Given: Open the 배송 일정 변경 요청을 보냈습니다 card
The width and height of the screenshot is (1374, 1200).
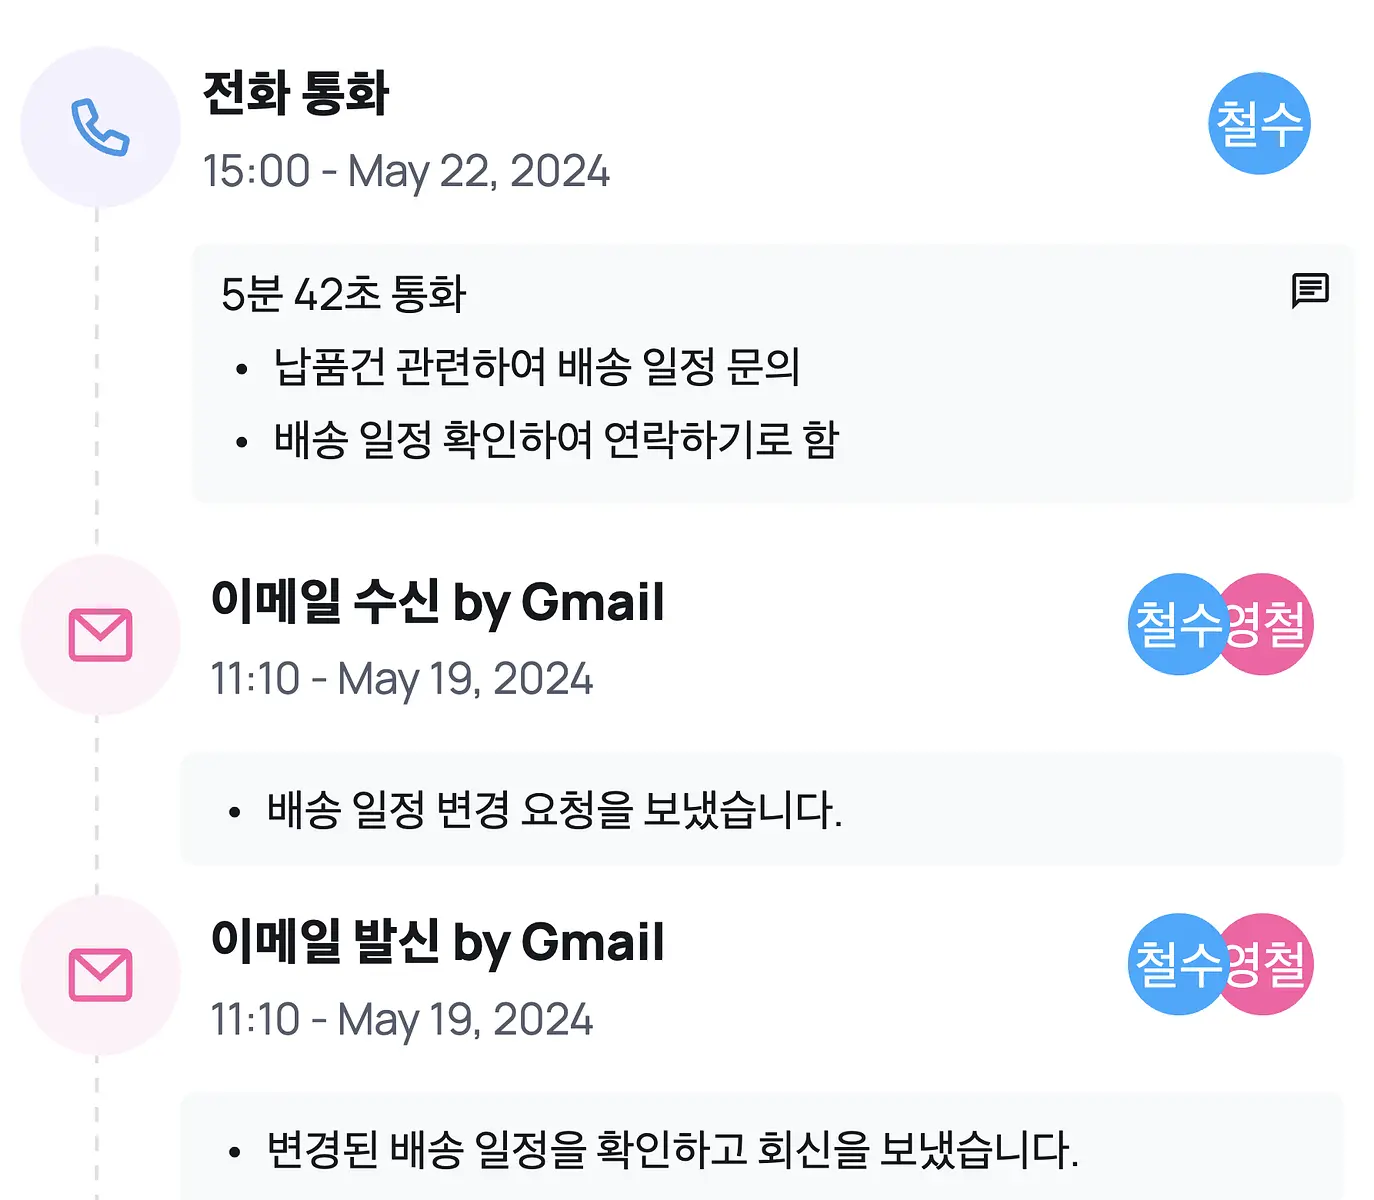Looking at the screenshot, I should click(762, 809).
